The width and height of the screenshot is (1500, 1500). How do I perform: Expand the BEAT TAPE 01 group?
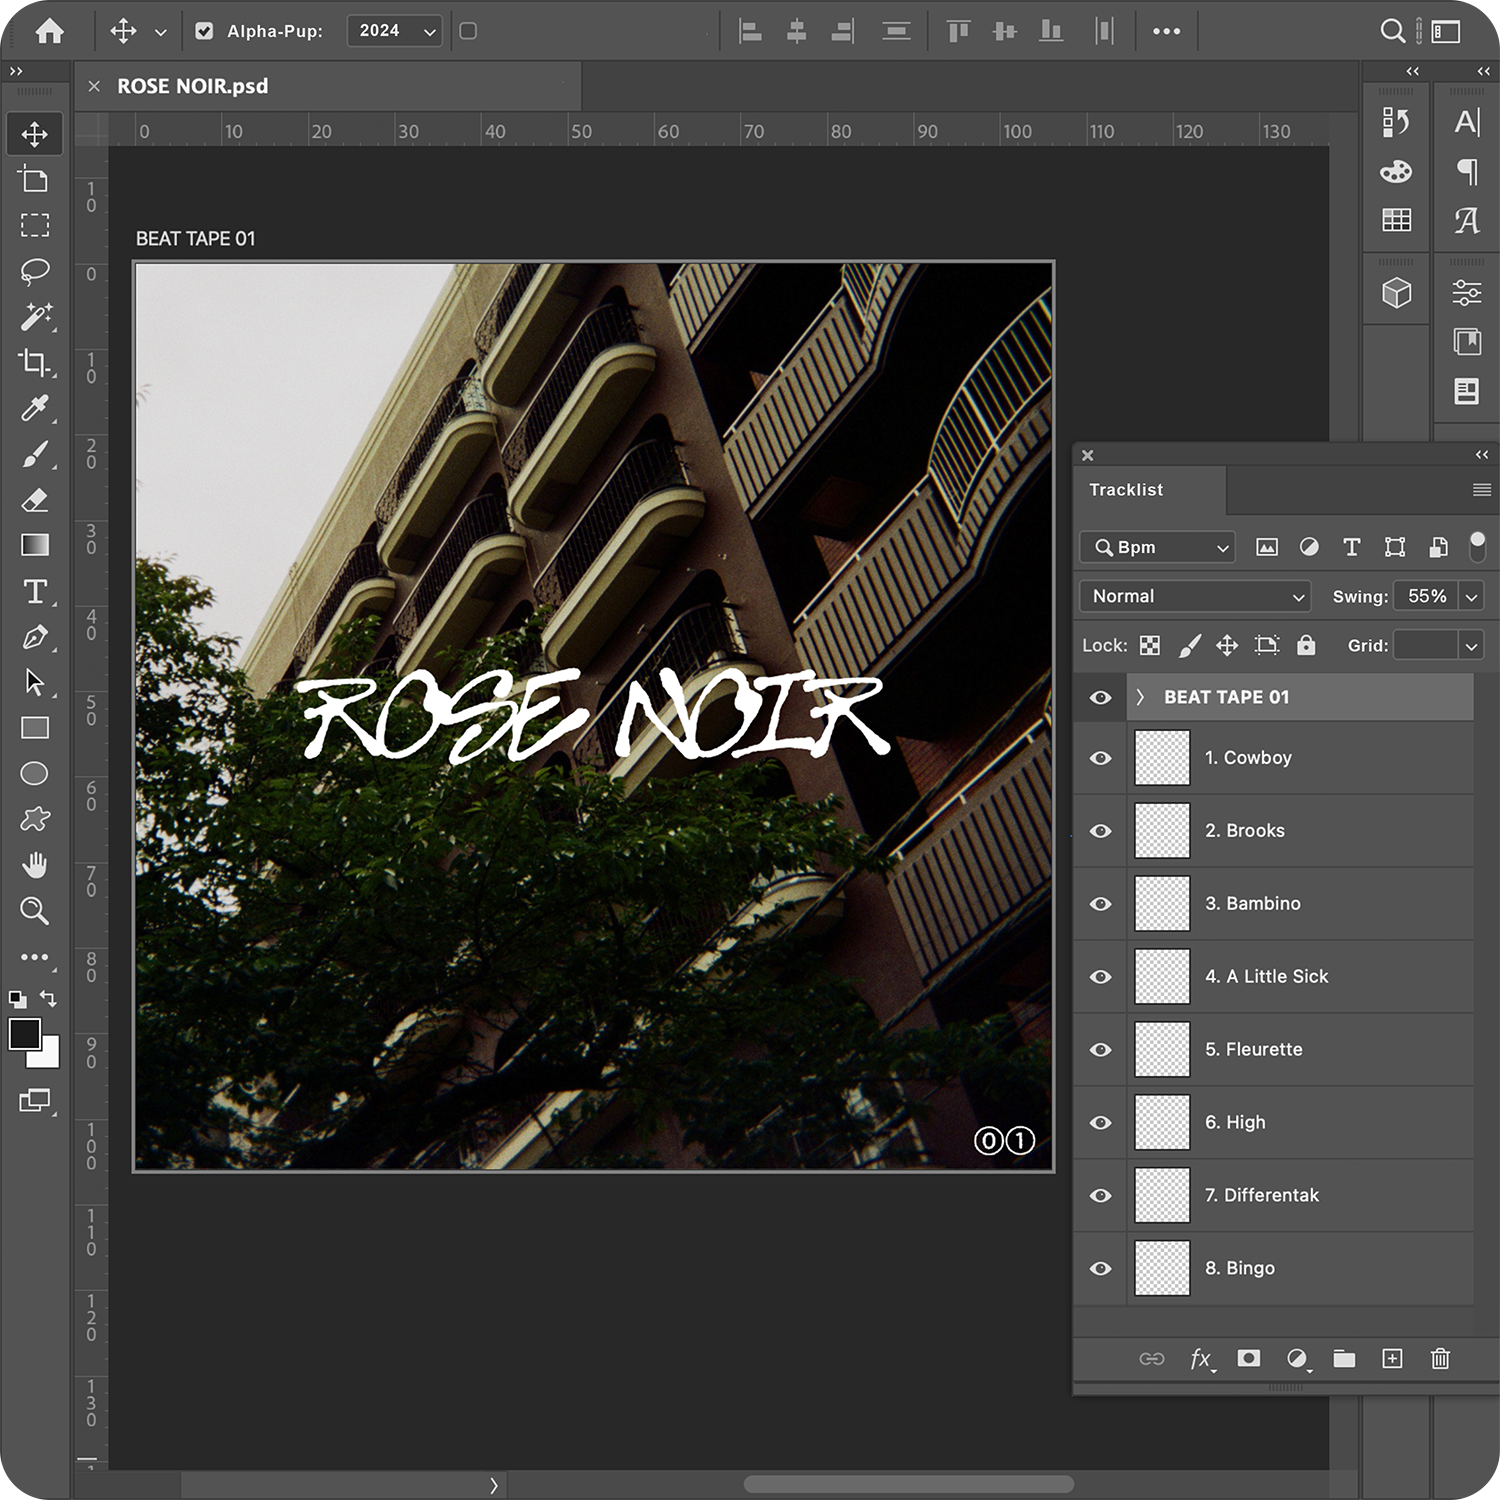click(1140, 697)
